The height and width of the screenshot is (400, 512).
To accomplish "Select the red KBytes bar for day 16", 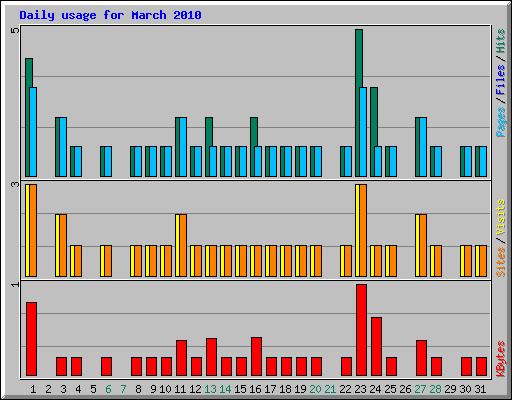I will coord(256,357).
